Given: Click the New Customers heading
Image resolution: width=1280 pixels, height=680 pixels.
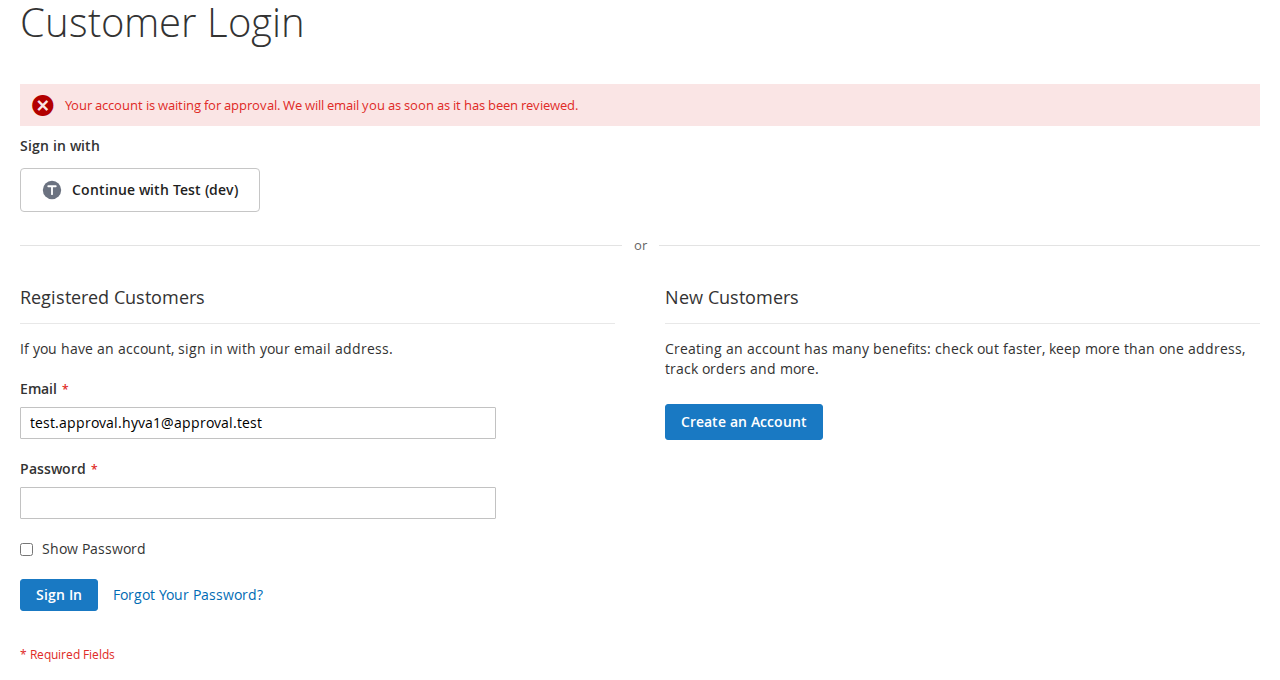Looking at the screenshot, I should [x=732, y=298].
